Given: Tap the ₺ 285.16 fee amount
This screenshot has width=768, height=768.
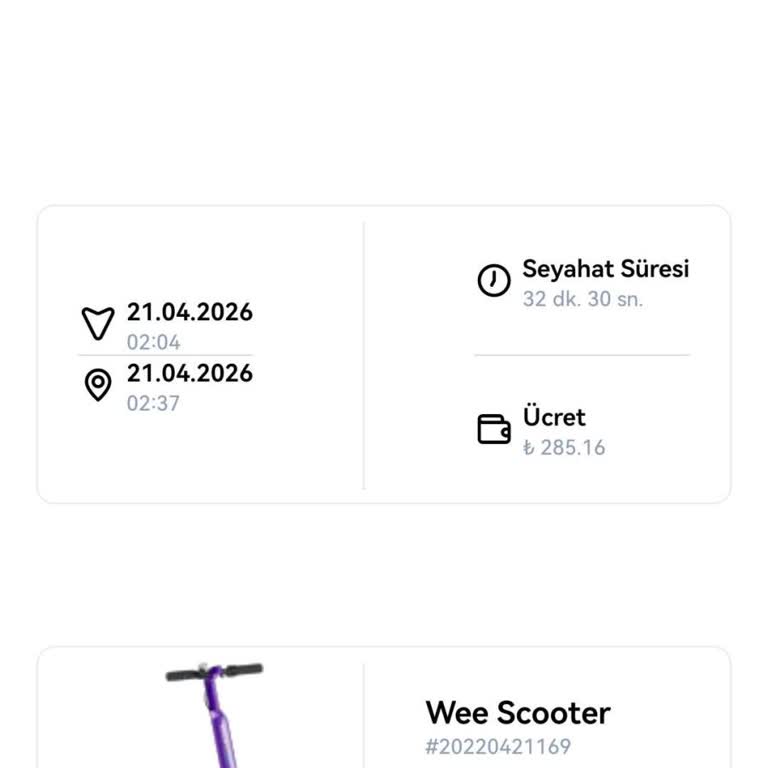Looking at the screenshot, I should tap(564, 447).
